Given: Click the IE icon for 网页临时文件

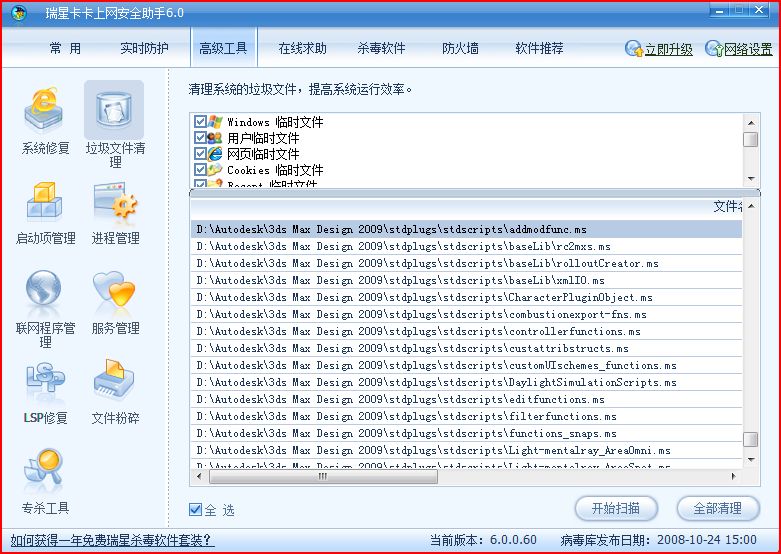Looking at the screenshot, I should tap(215, 153).
